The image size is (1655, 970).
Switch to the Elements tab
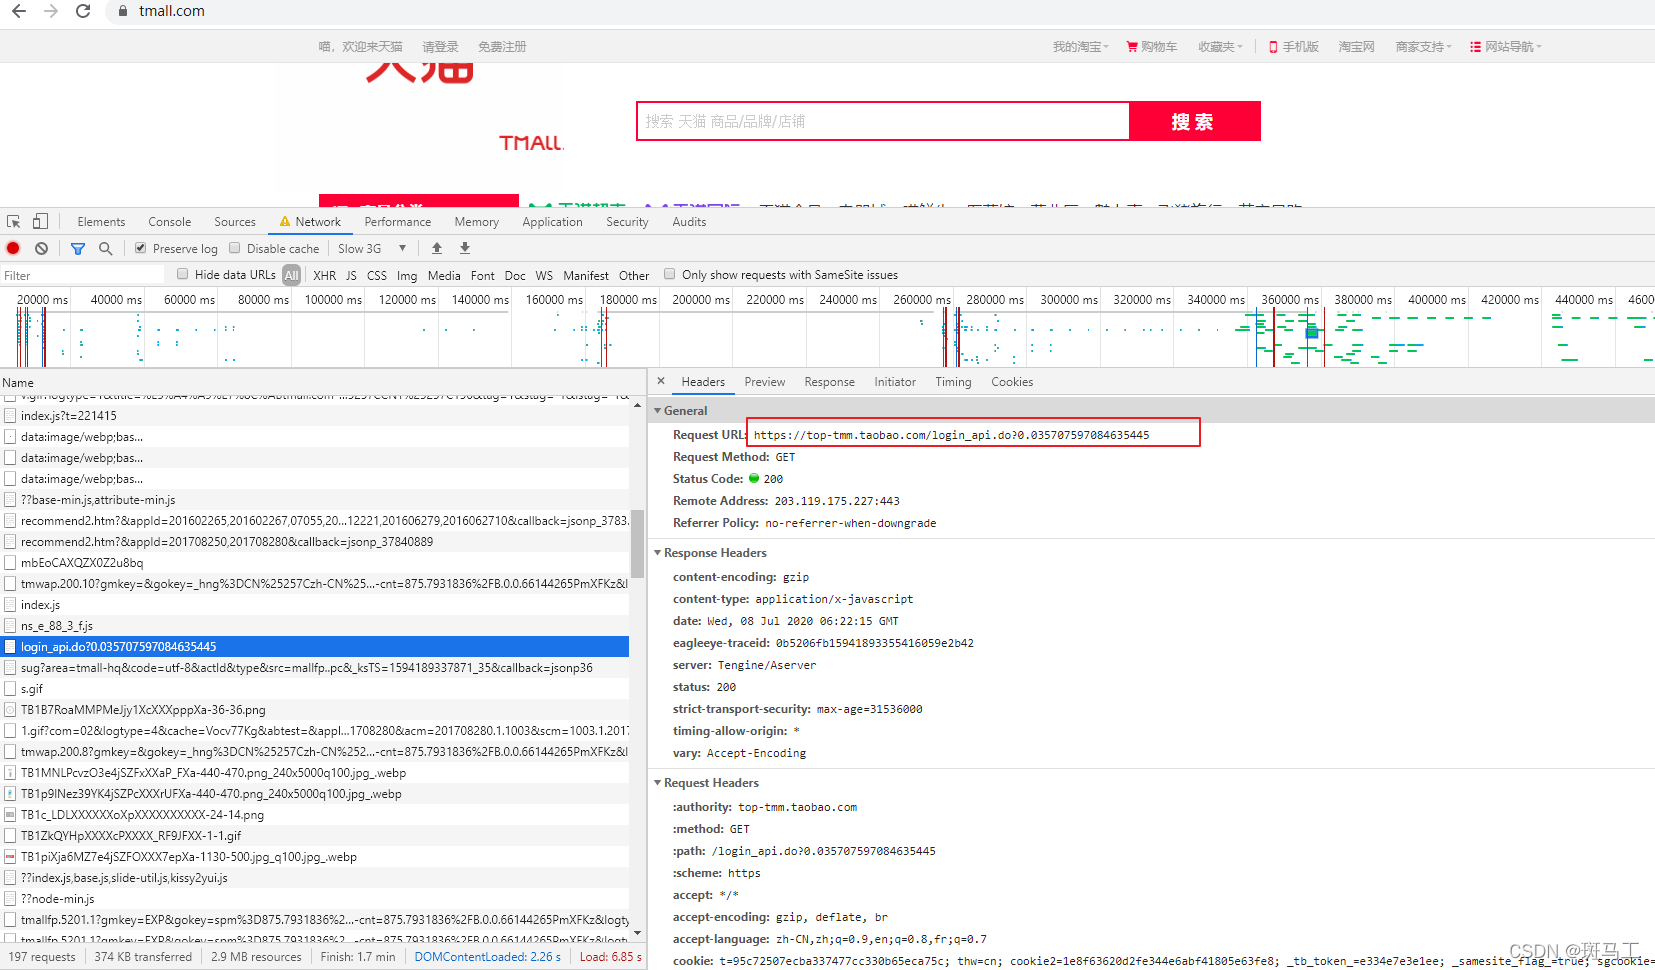coord(101,222)
